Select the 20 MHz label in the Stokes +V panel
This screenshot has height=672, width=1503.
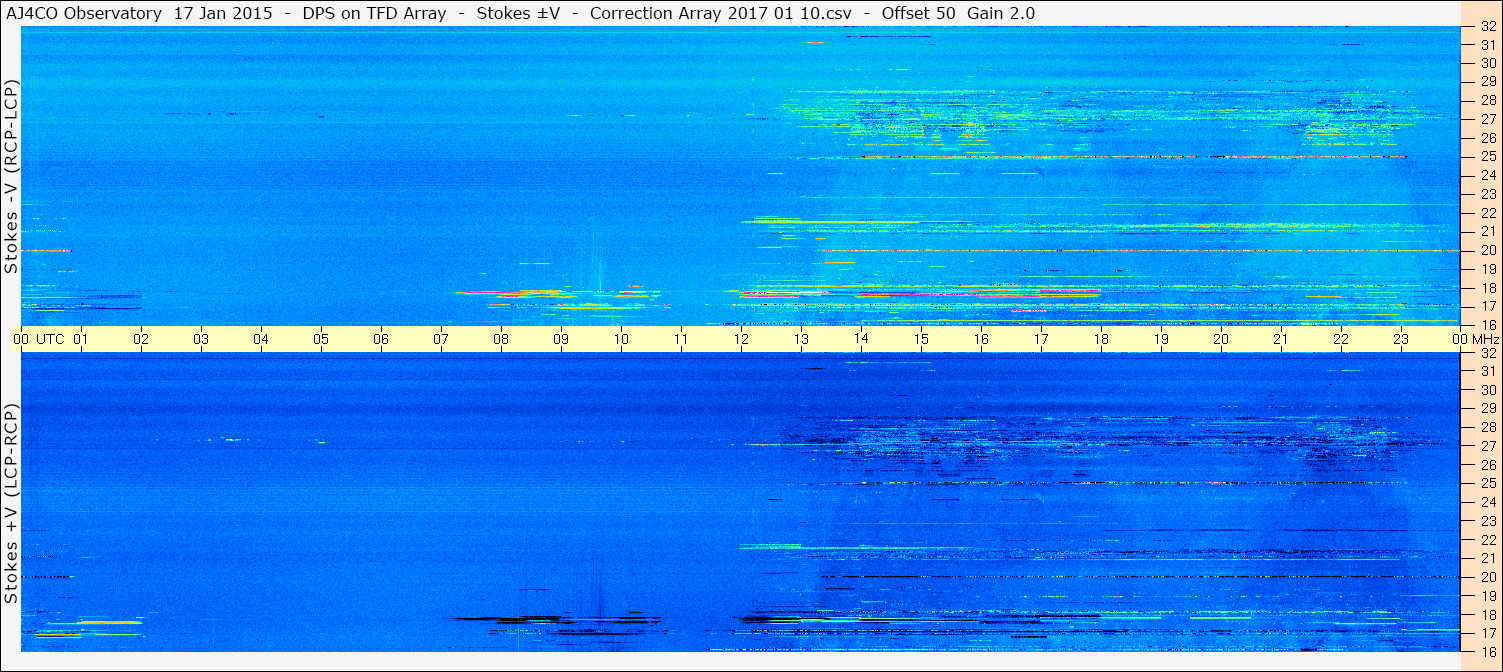pos(1487,577)
